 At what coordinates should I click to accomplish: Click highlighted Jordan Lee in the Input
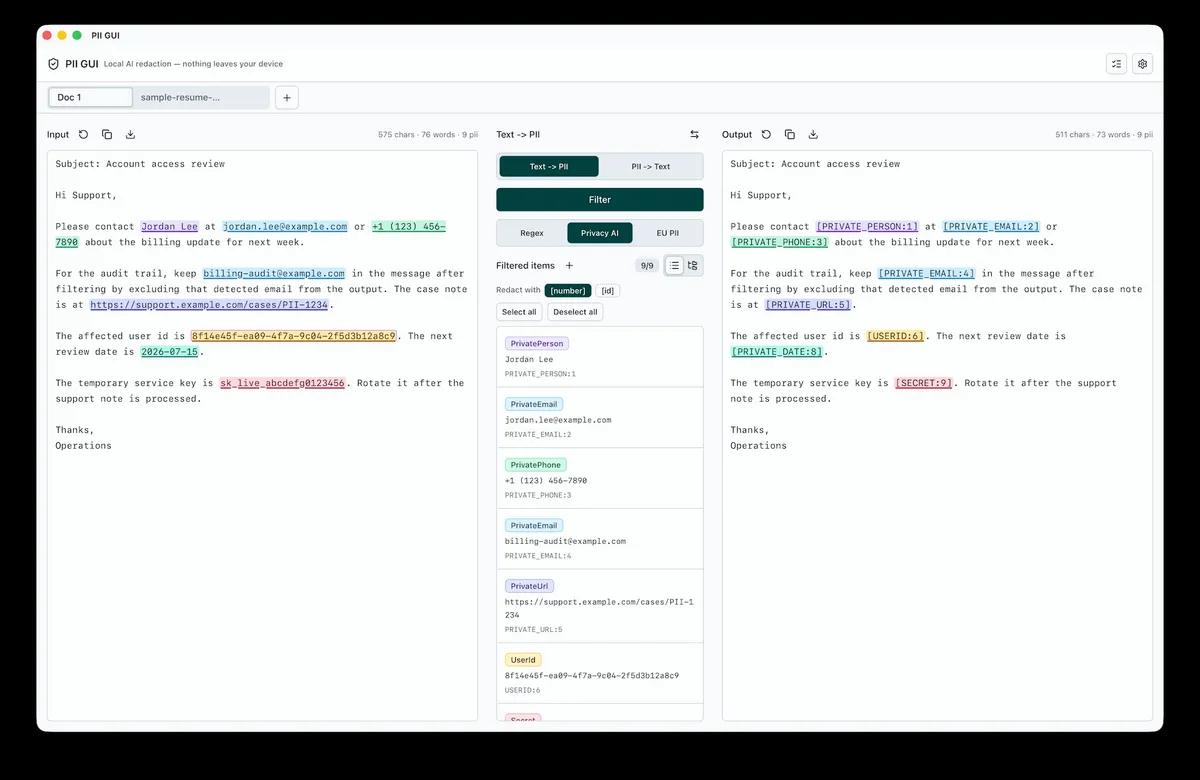170,226
